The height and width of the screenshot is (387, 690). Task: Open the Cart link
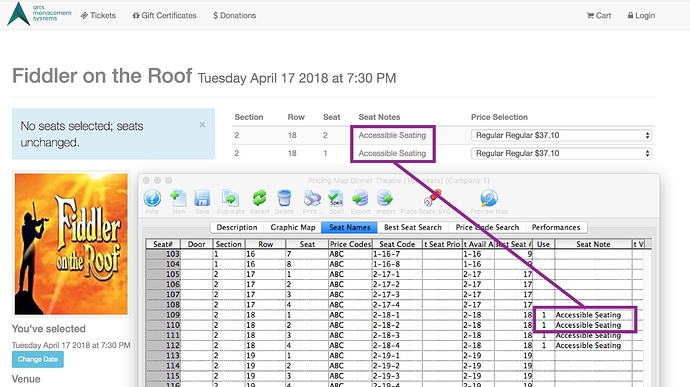pos(599,15)
